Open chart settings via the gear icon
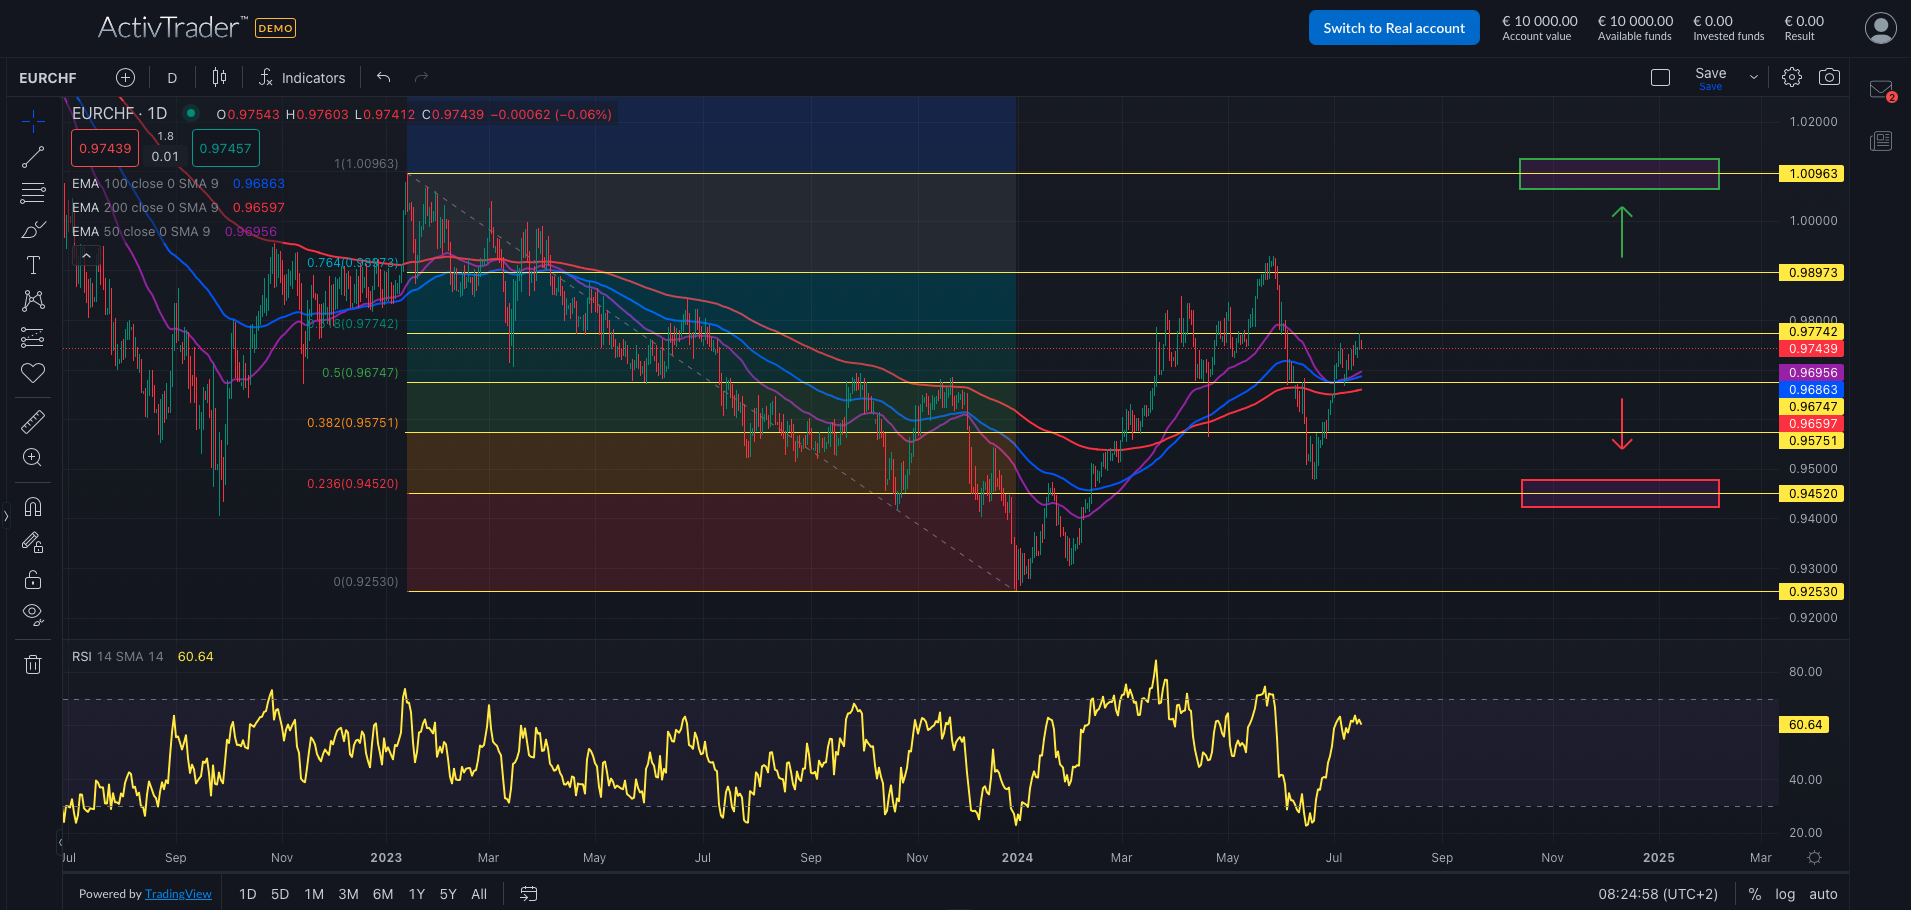Viewport: 1911px width, 910px height. [1791, 77]
